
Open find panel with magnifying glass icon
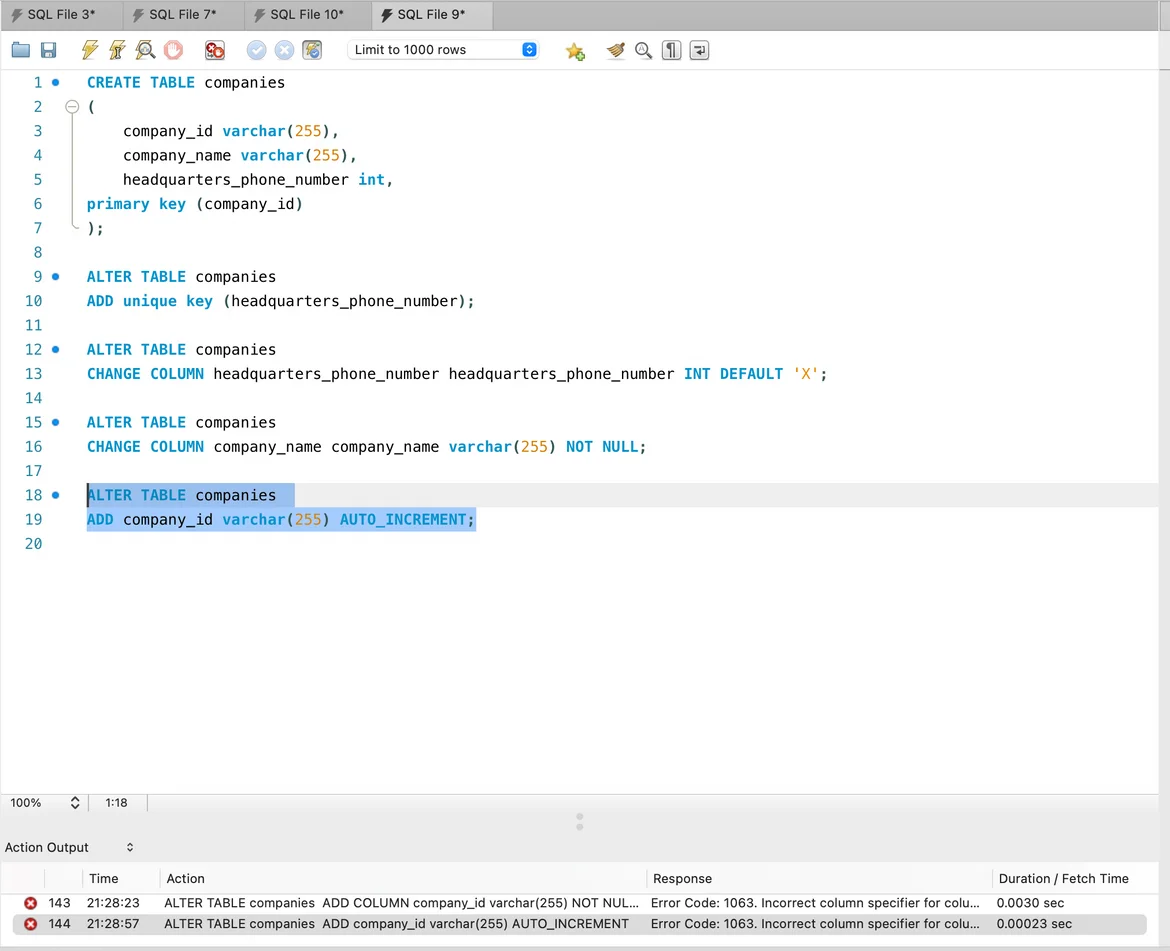[644, 50]
